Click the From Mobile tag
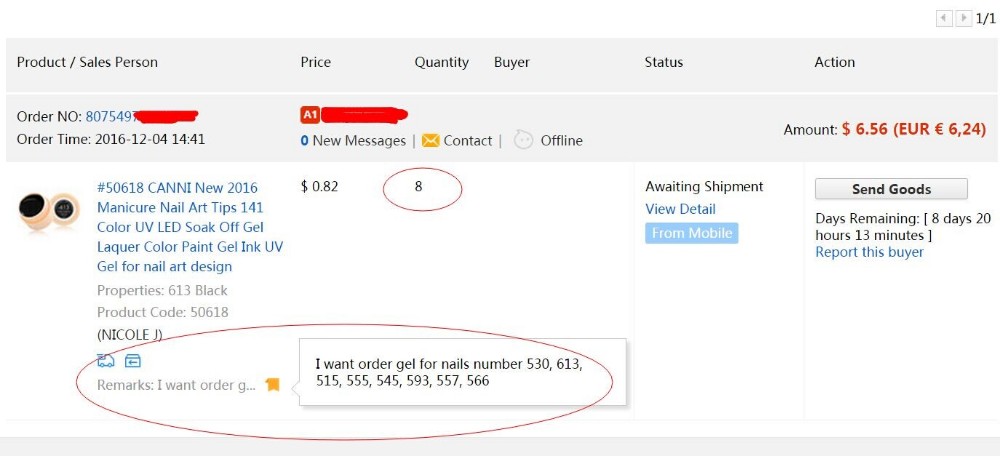This screenshot has height=456, width=1000. (691, 233)
